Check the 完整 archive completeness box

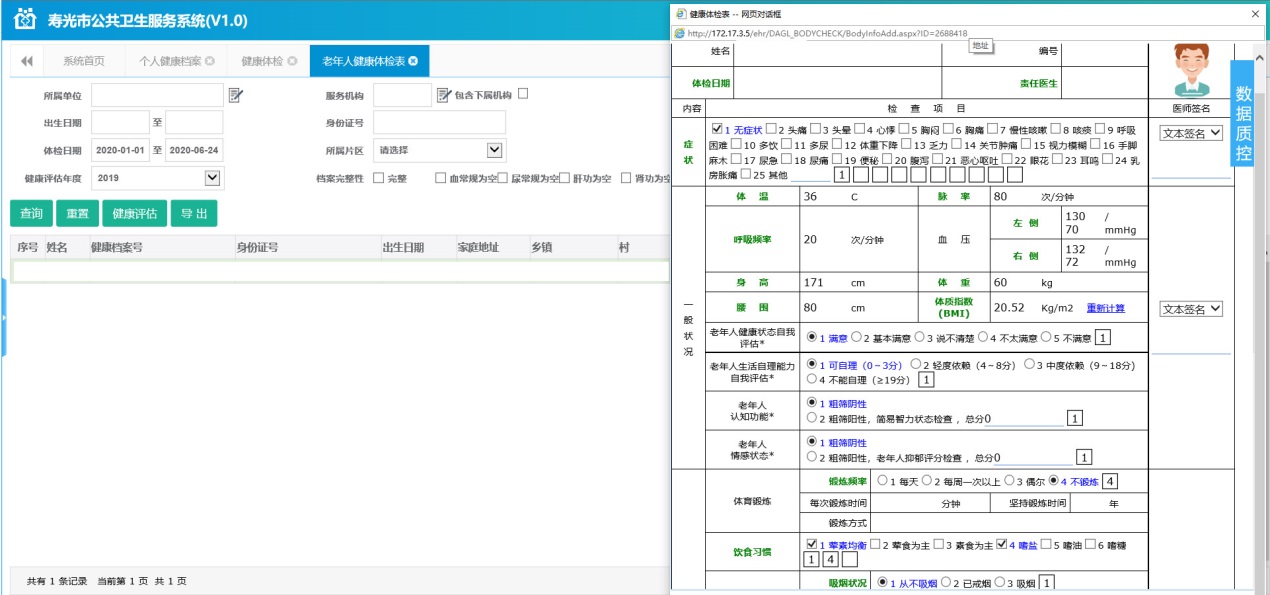379,178
